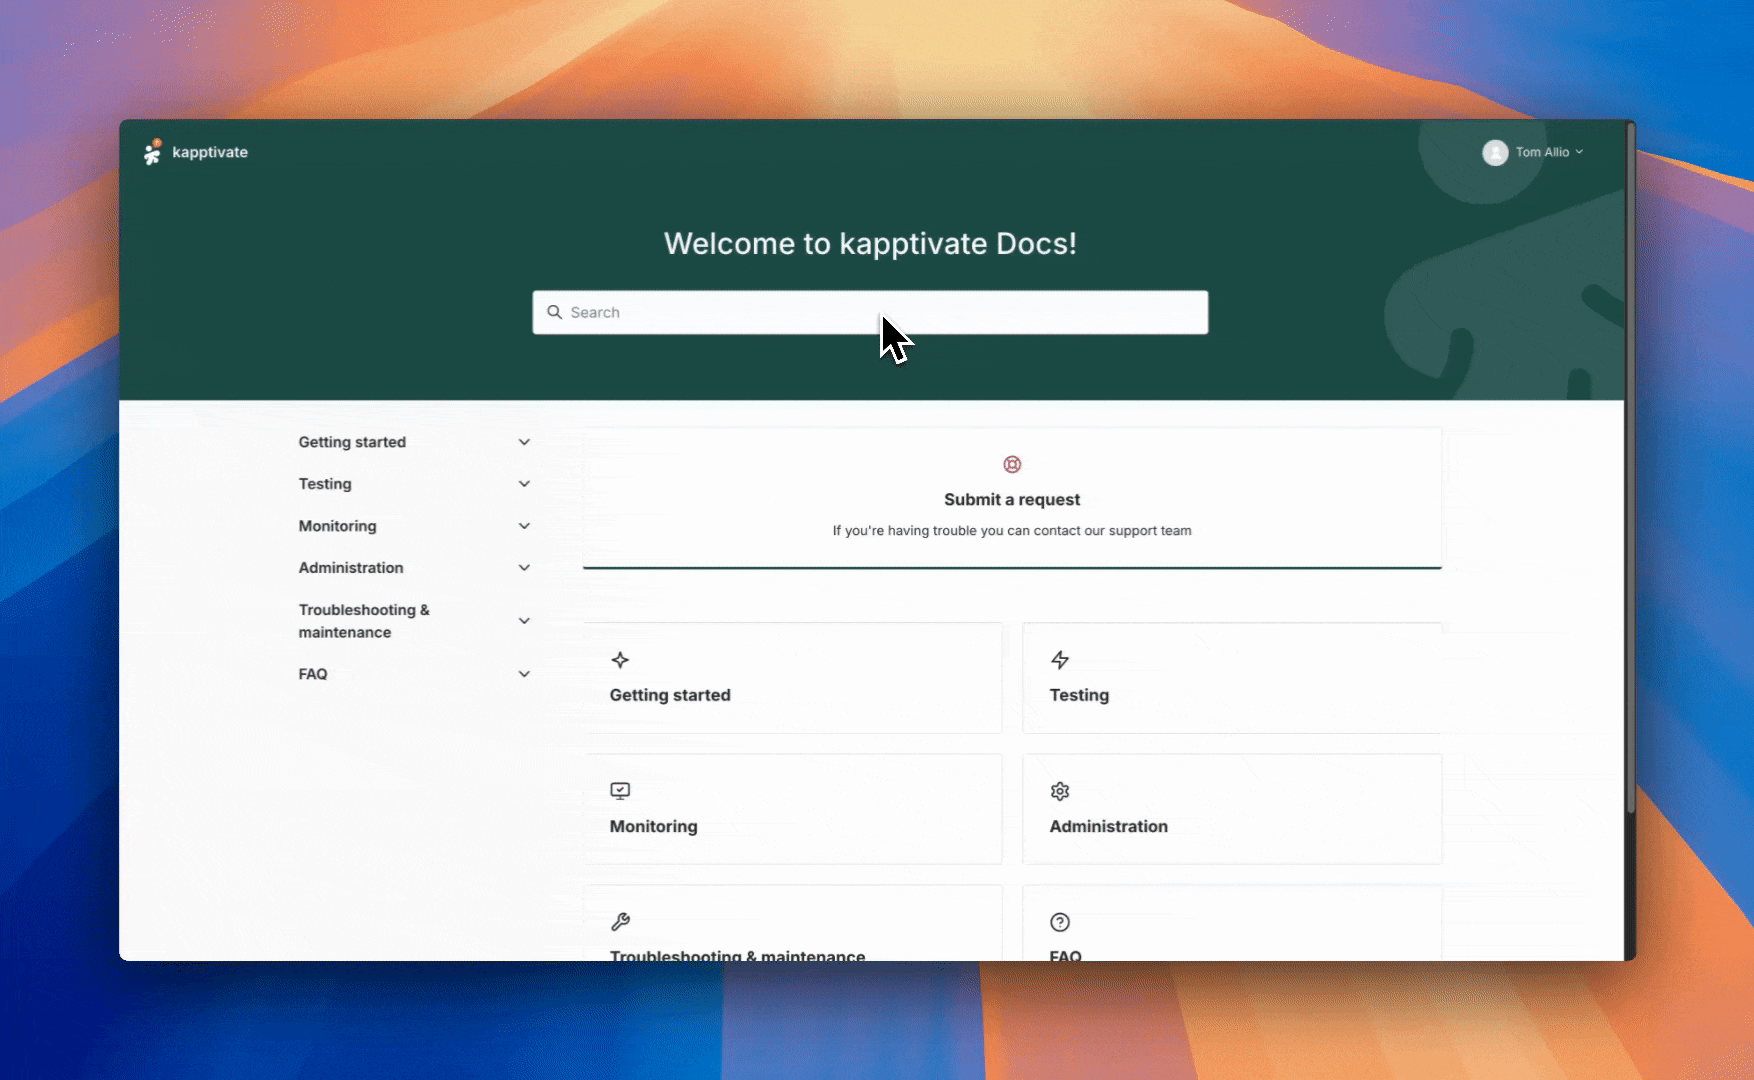Click the lifebuoy icon above Submit a request
The height and width of the screenshot is (1080, 1754).
click(1012, 464)
